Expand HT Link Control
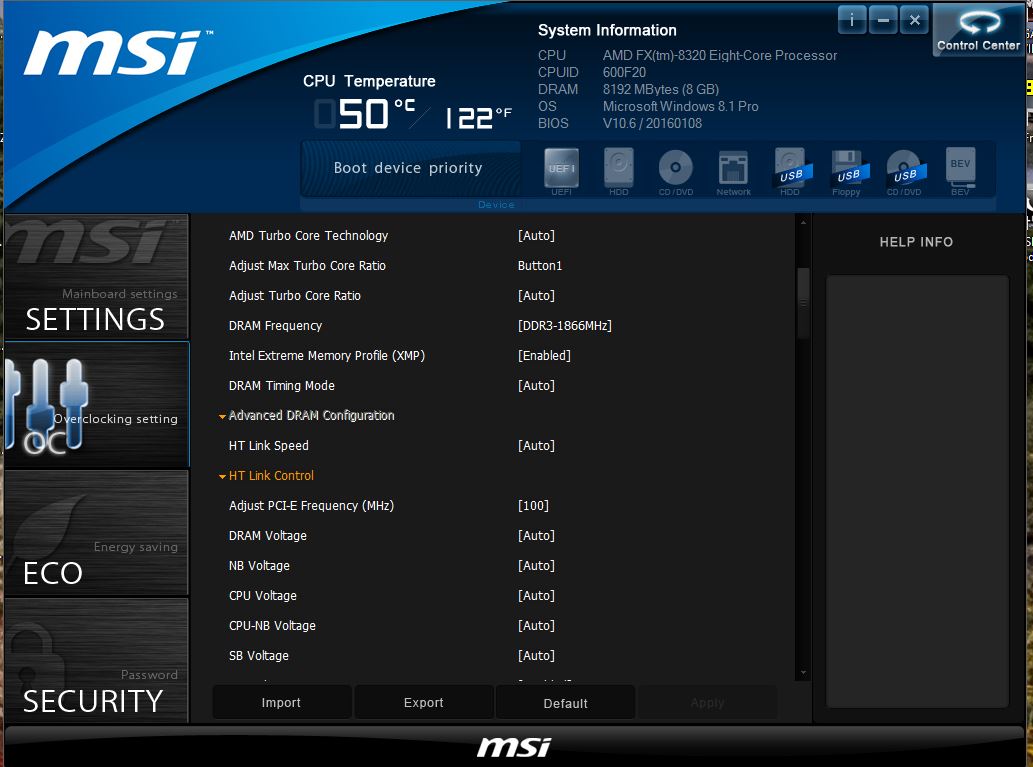The height and width of the screenshot is (767, 1033). click(266, 476)
